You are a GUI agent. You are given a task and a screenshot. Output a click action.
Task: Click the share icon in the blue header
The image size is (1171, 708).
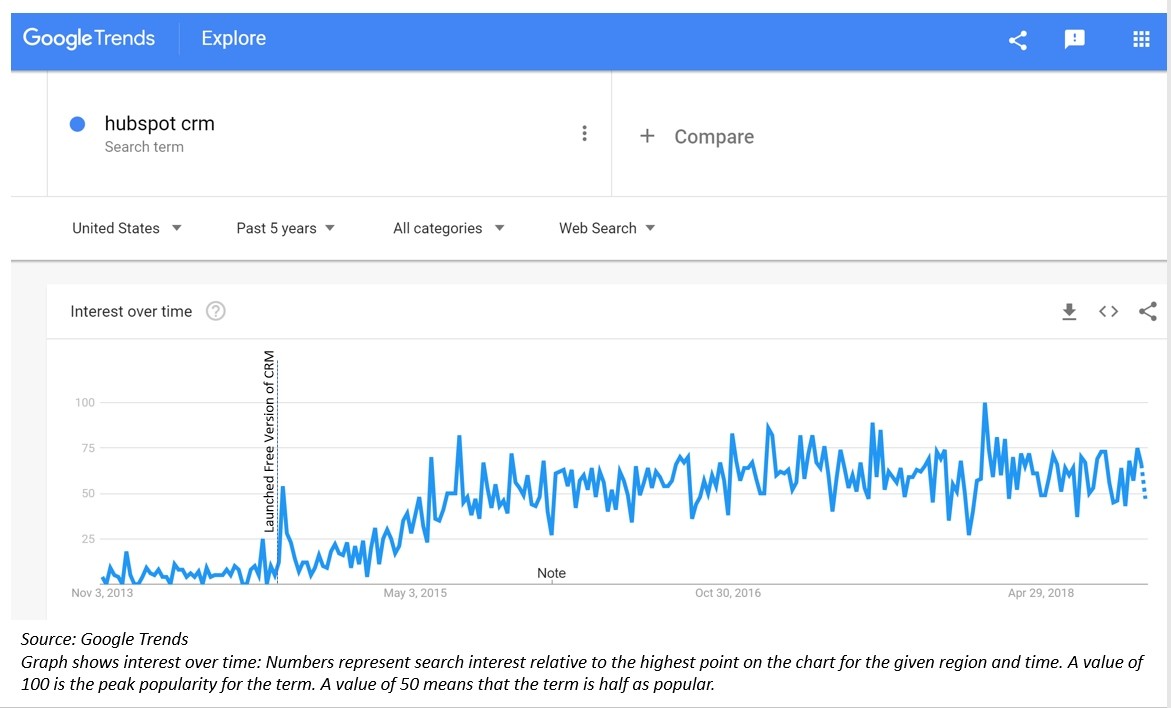coord(1018,40)
